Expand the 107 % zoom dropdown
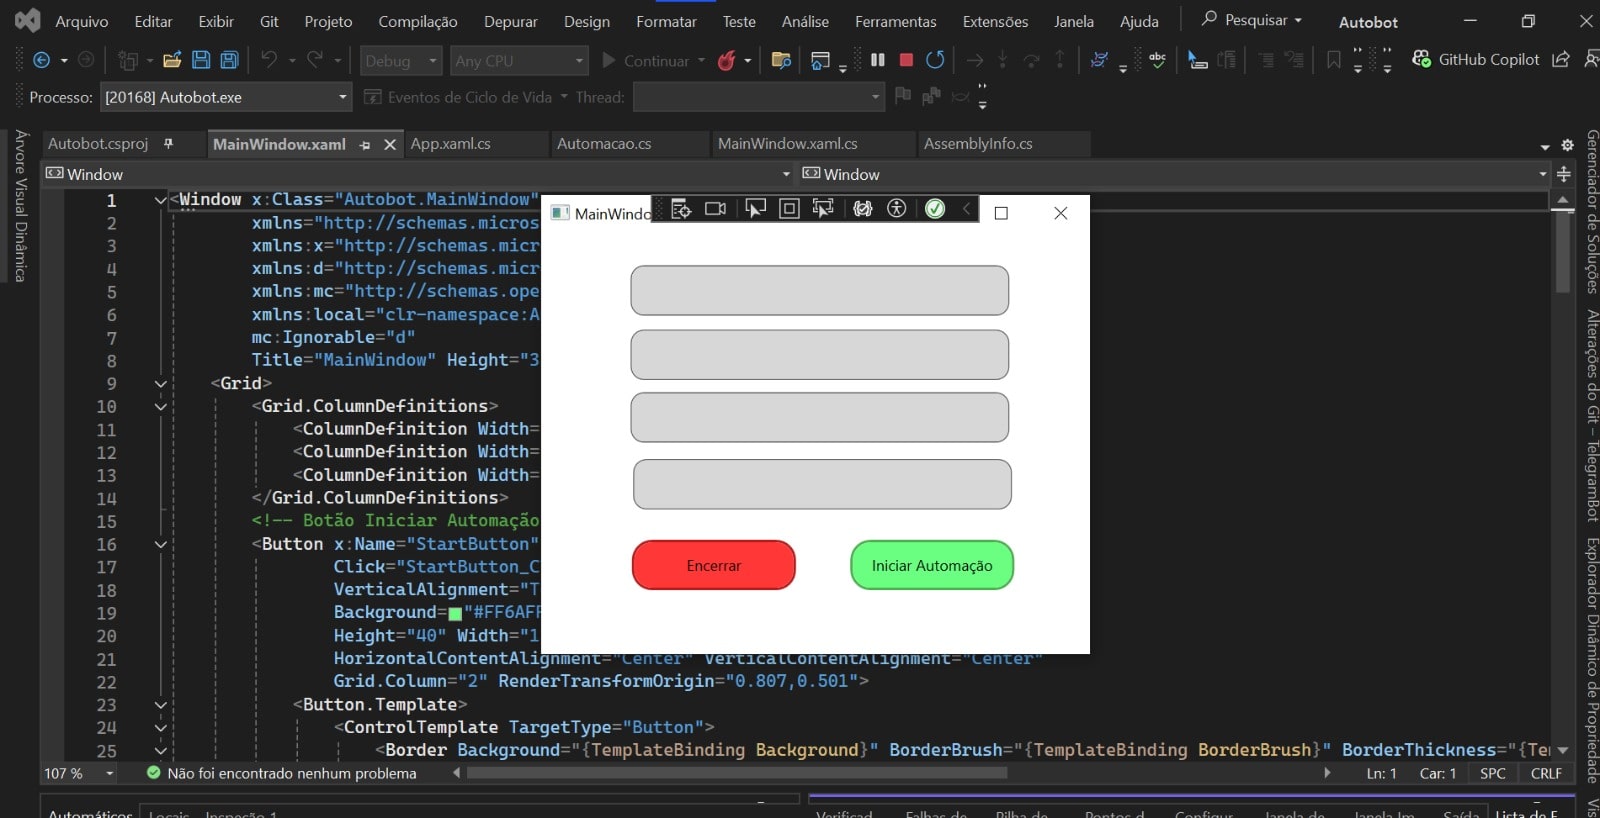Viewport: 1600px width, 818px height. click(x=110, y=773)
